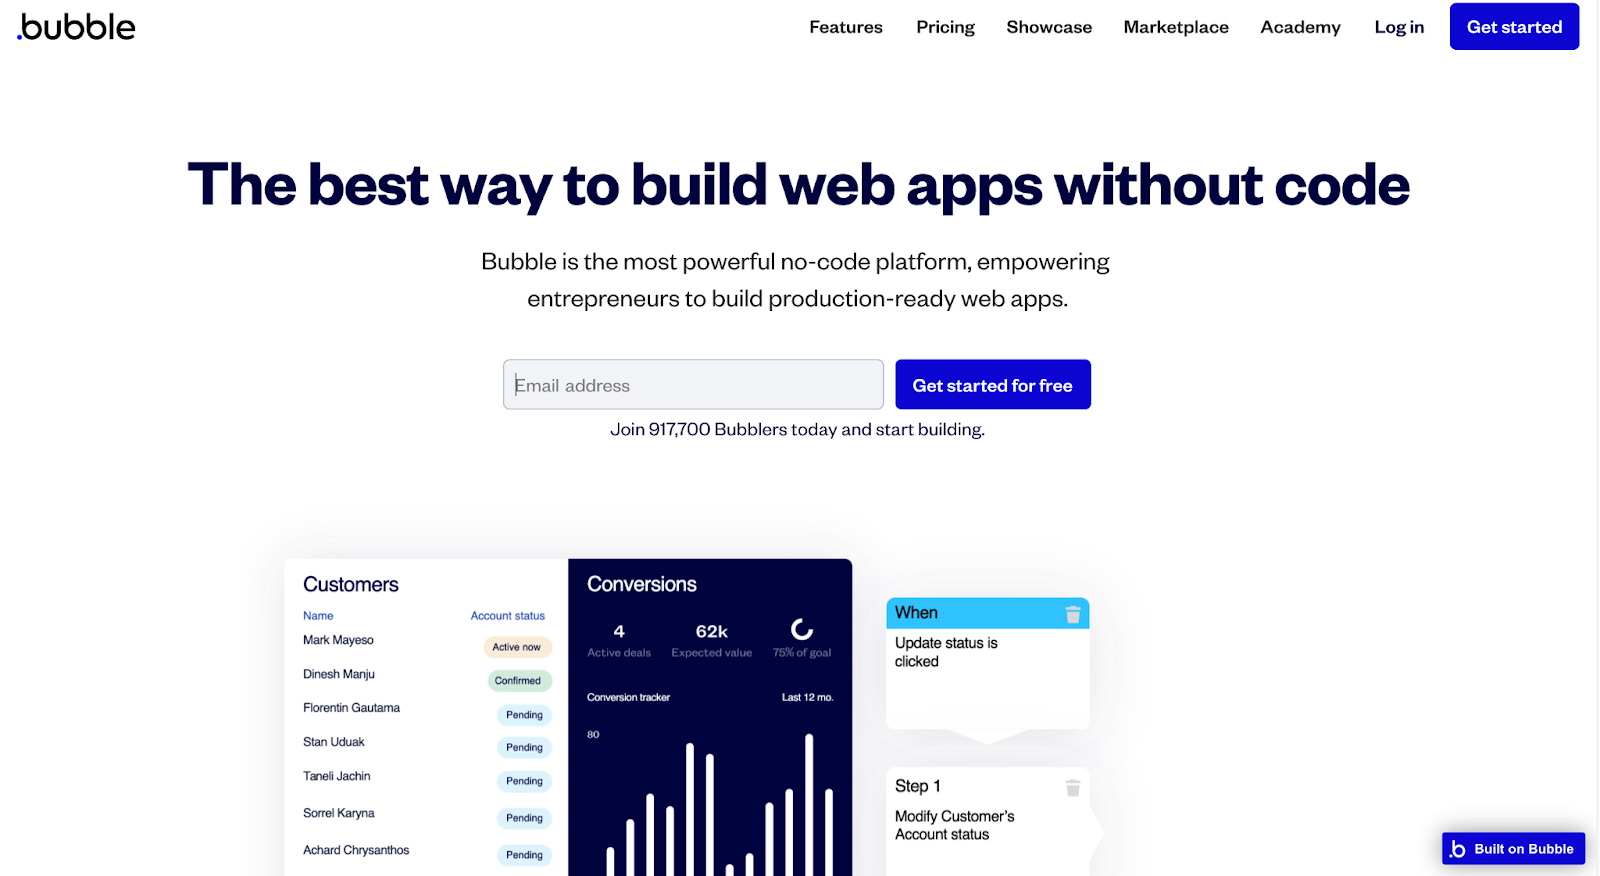Click Modify Customer's Account status text

pos(955,825)
